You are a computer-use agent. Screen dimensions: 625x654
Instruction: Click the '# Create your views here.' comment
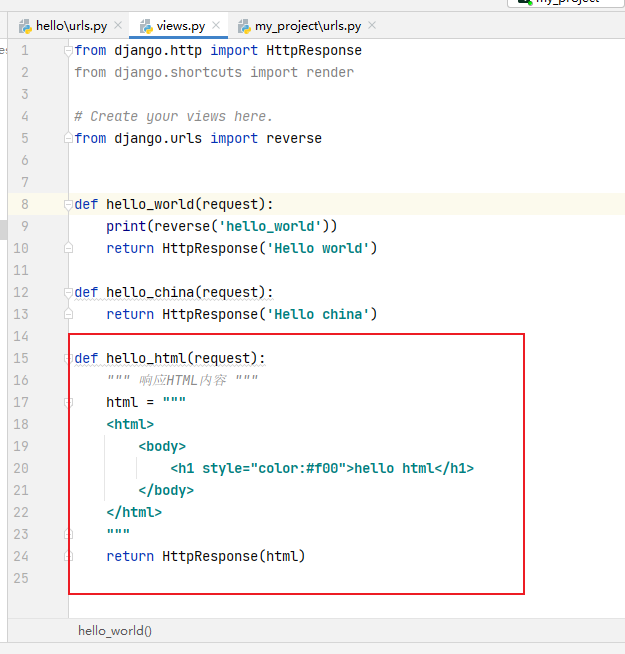point(173,116)
